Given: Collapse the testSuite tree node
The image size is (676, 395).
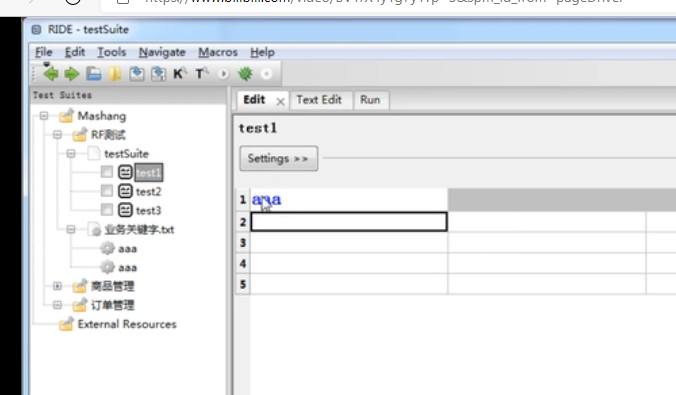Looking at the screenshot, I should [71, 154].
